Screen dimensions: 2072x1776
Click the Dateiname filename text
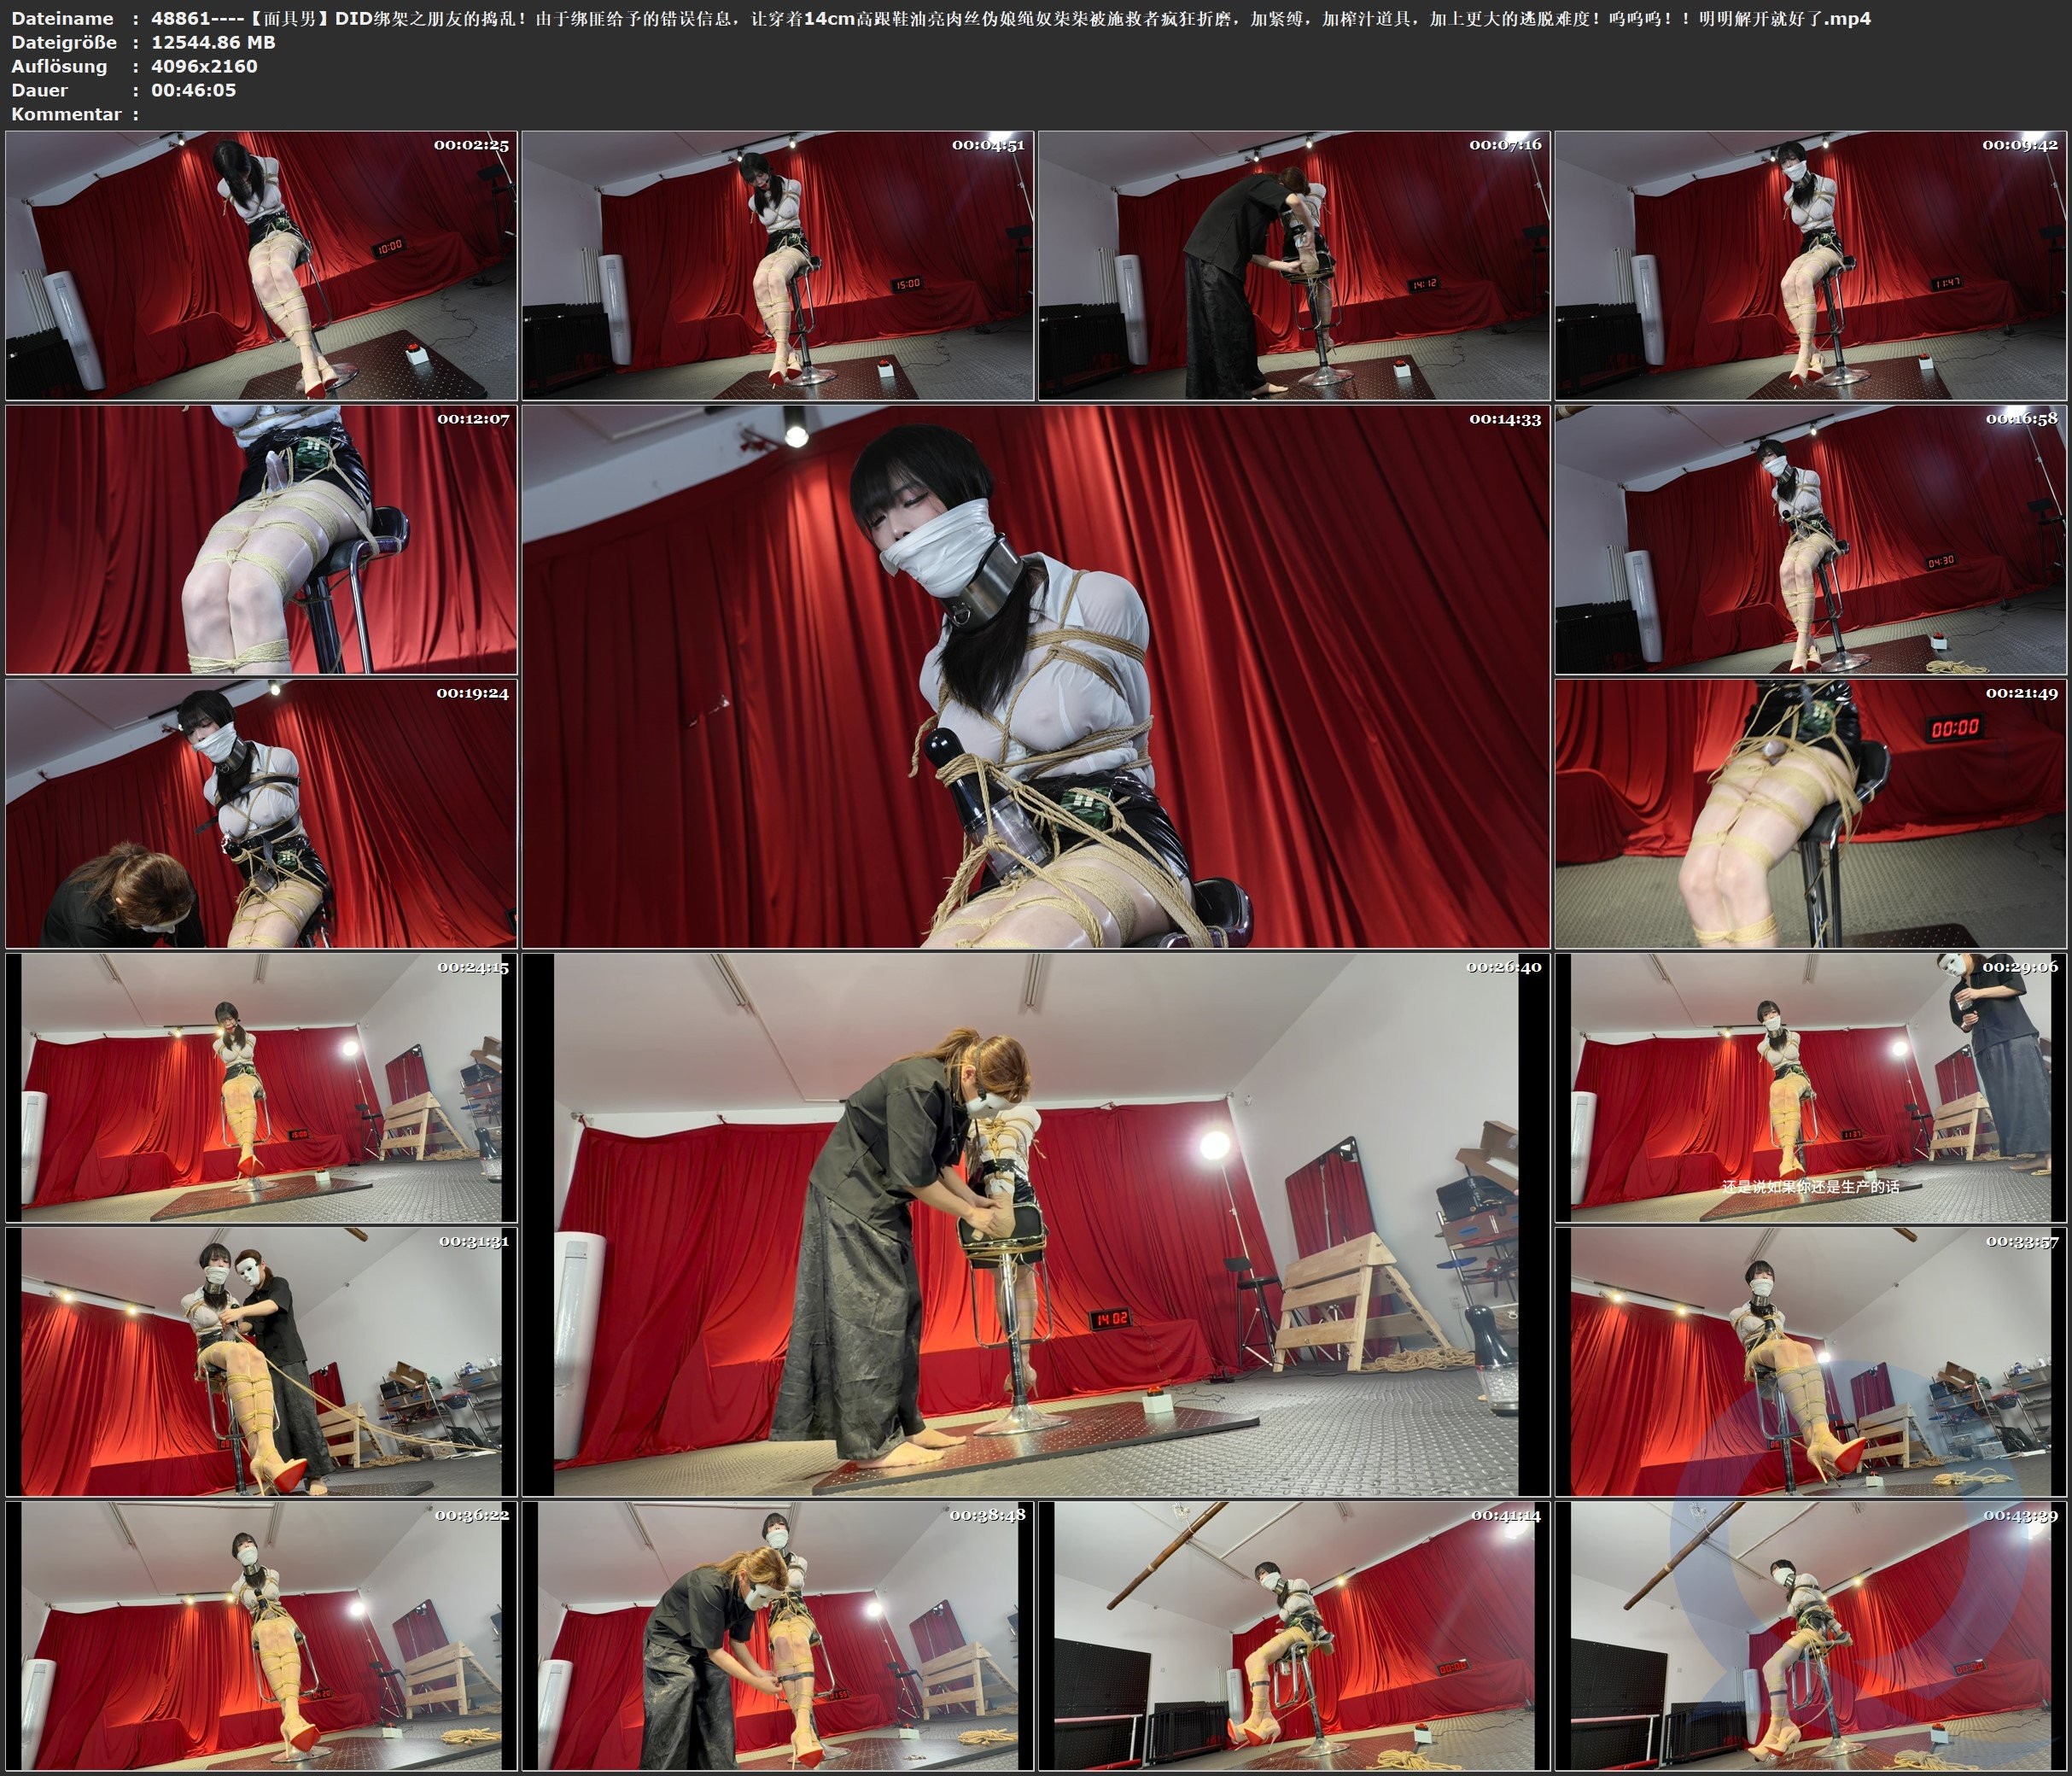(x=1010, y=18)
